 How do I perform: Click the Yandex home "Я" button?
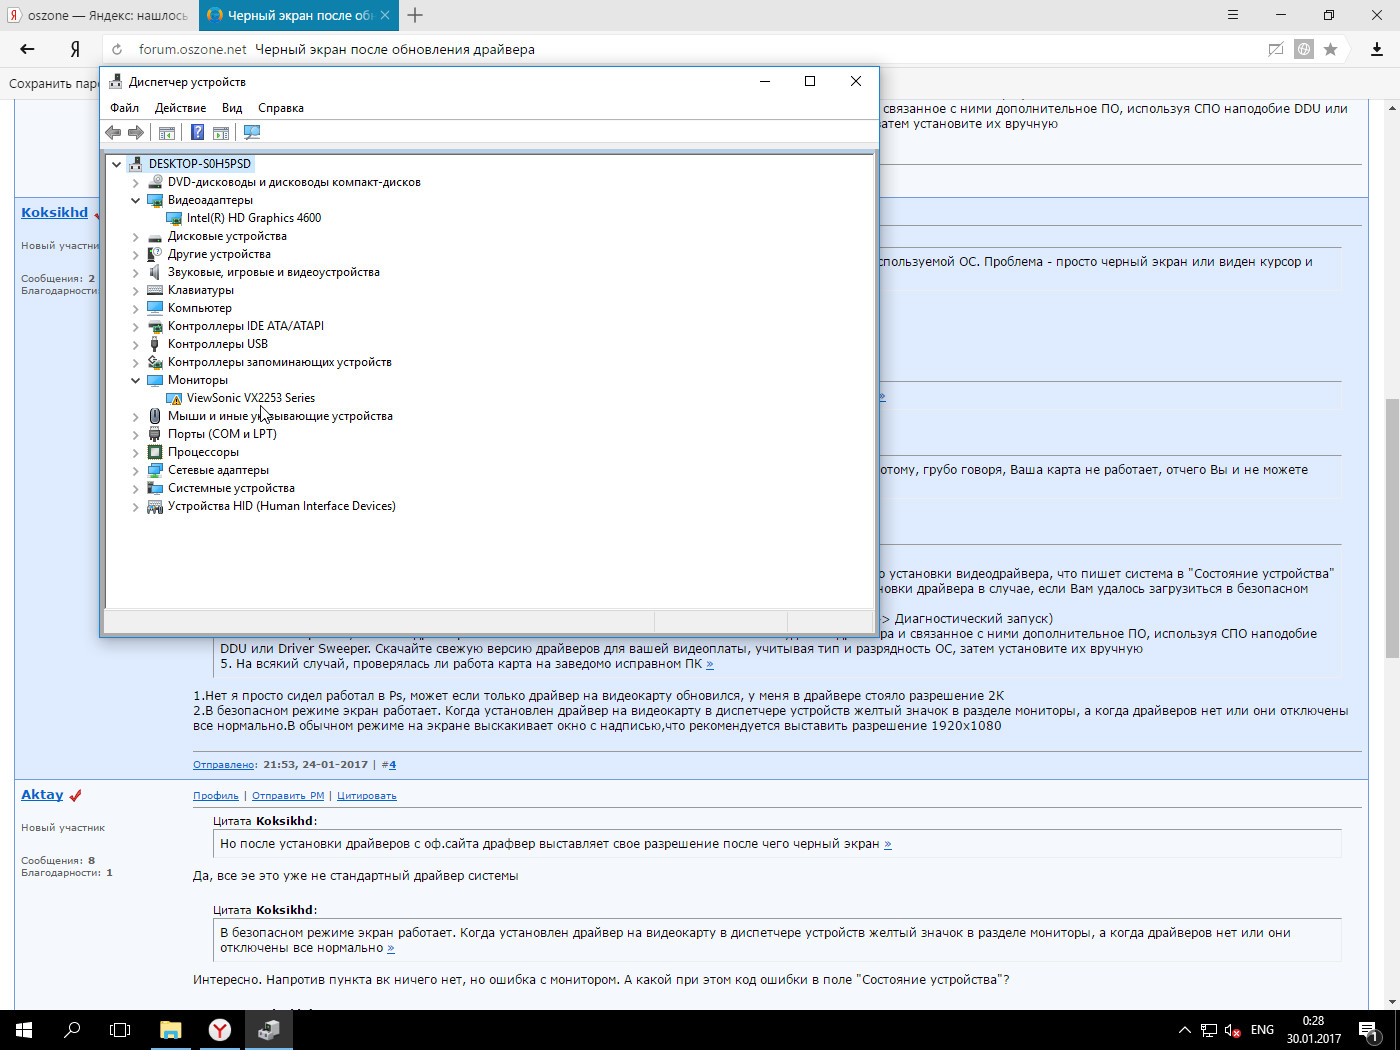pos(75,49)
